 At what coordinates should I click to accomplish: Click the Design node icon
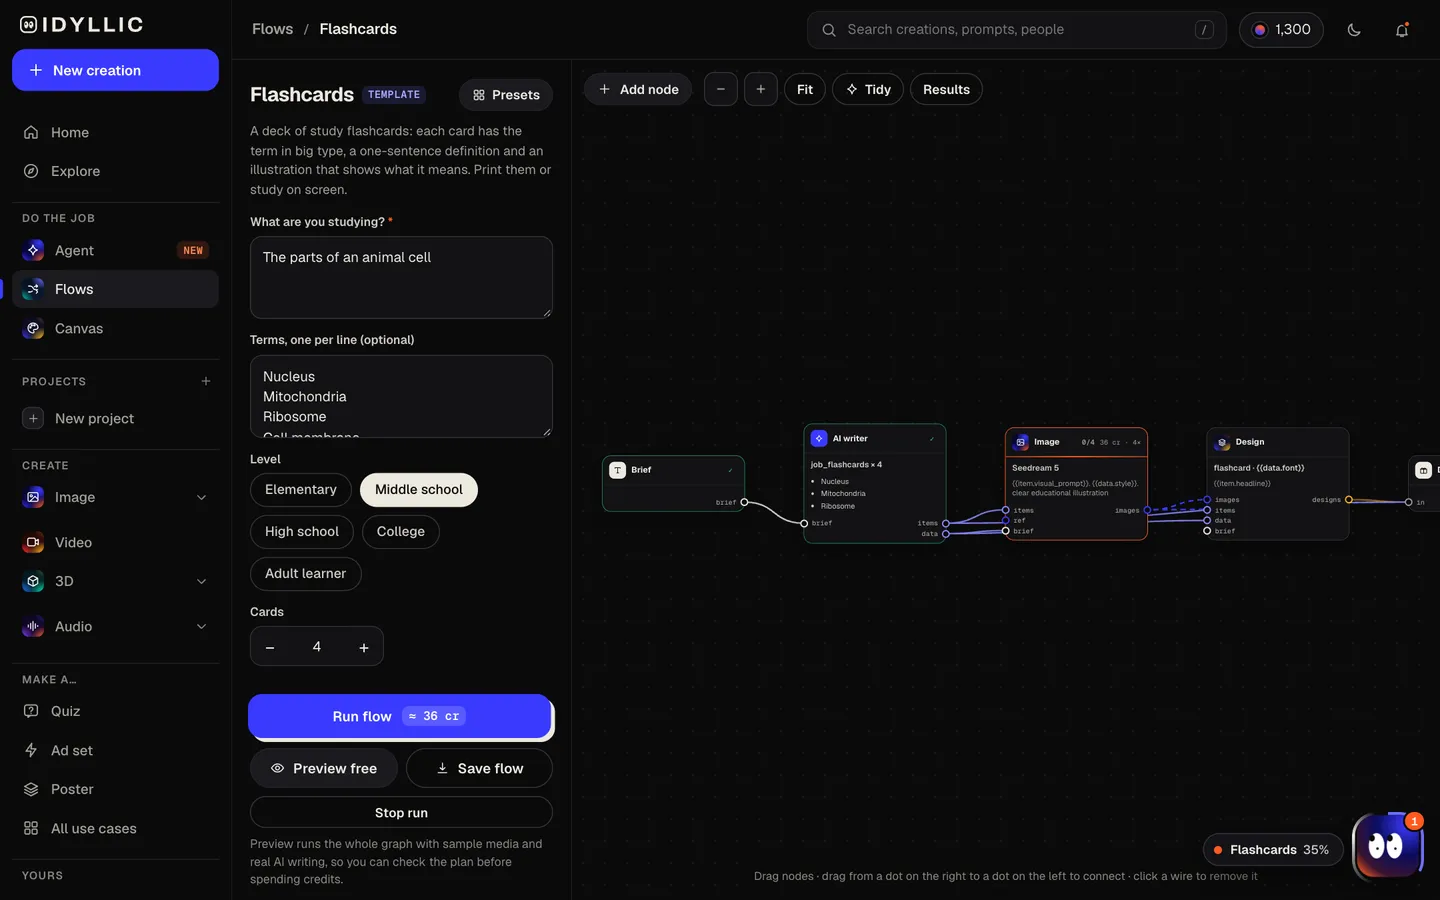tap(1223, 442)
